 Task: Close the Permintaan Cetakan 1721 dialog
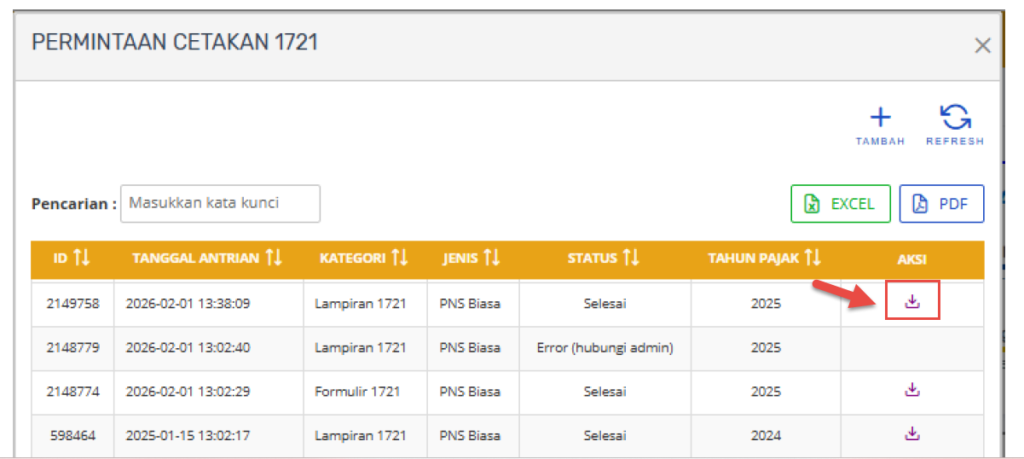pos(982,45)
